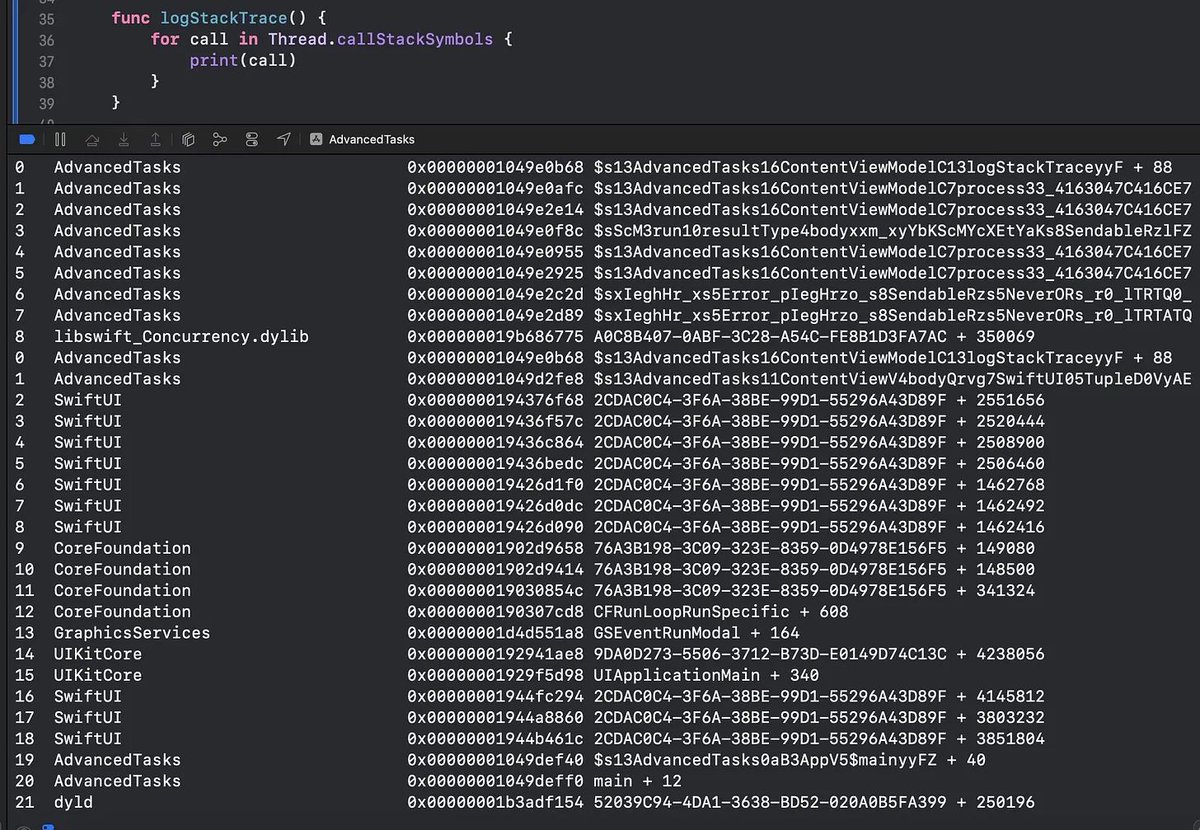1200x830 pixels.
Task: Click SwiftUI offset + 2508900
Action: coord(1000,442)
